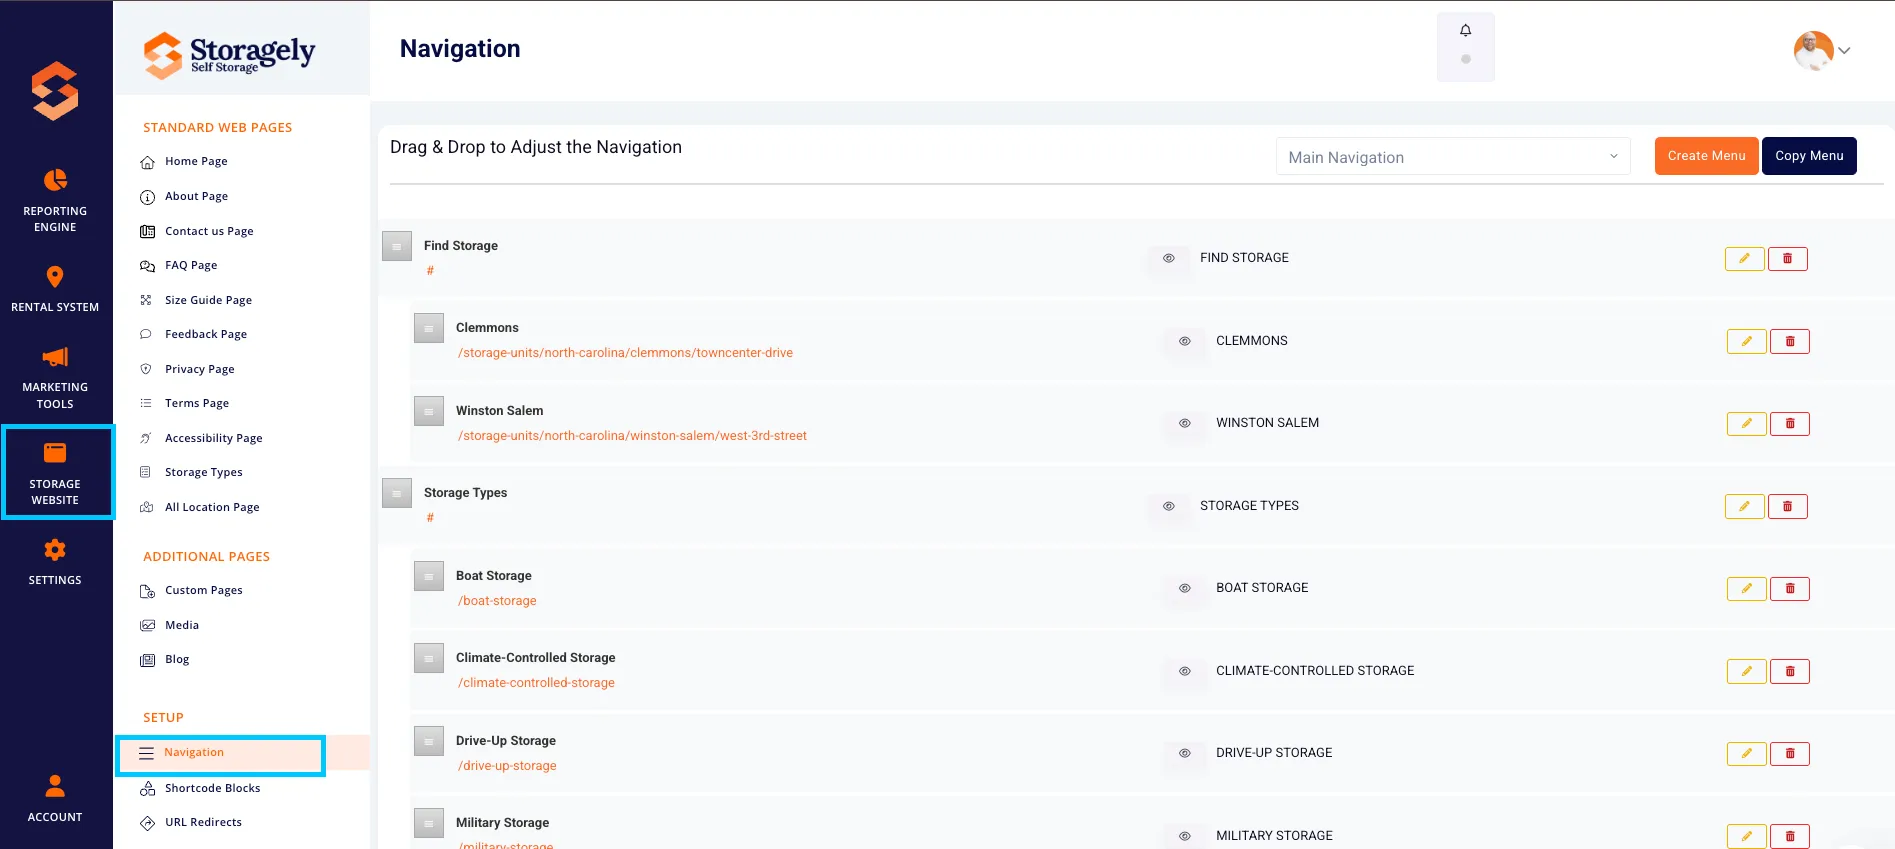This screenshot has height=849, width=1895.
Task: Edit the Clemmons menu item
Action: point(1746,342)
